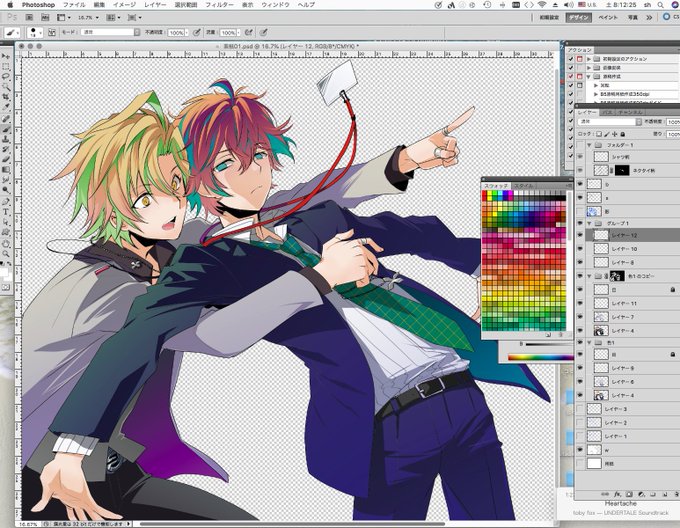
Task: Click the foreground color square in toolbox
Action: coord(4,272)
